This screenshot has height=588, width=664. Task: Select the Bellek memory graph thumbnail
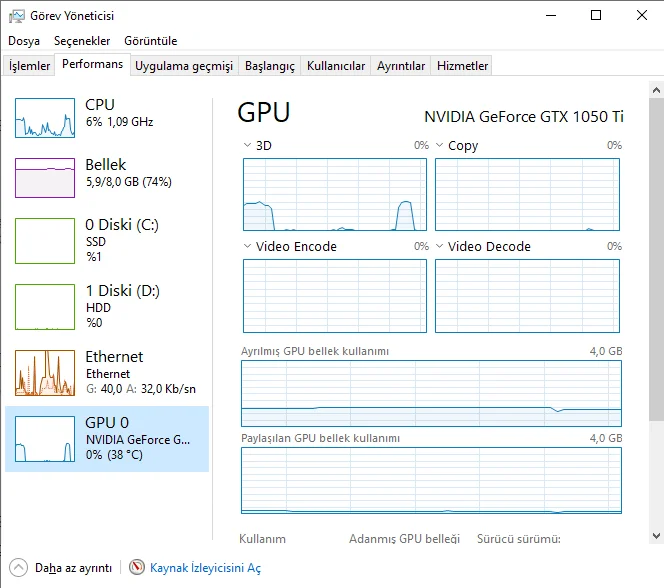click(45, 178)
